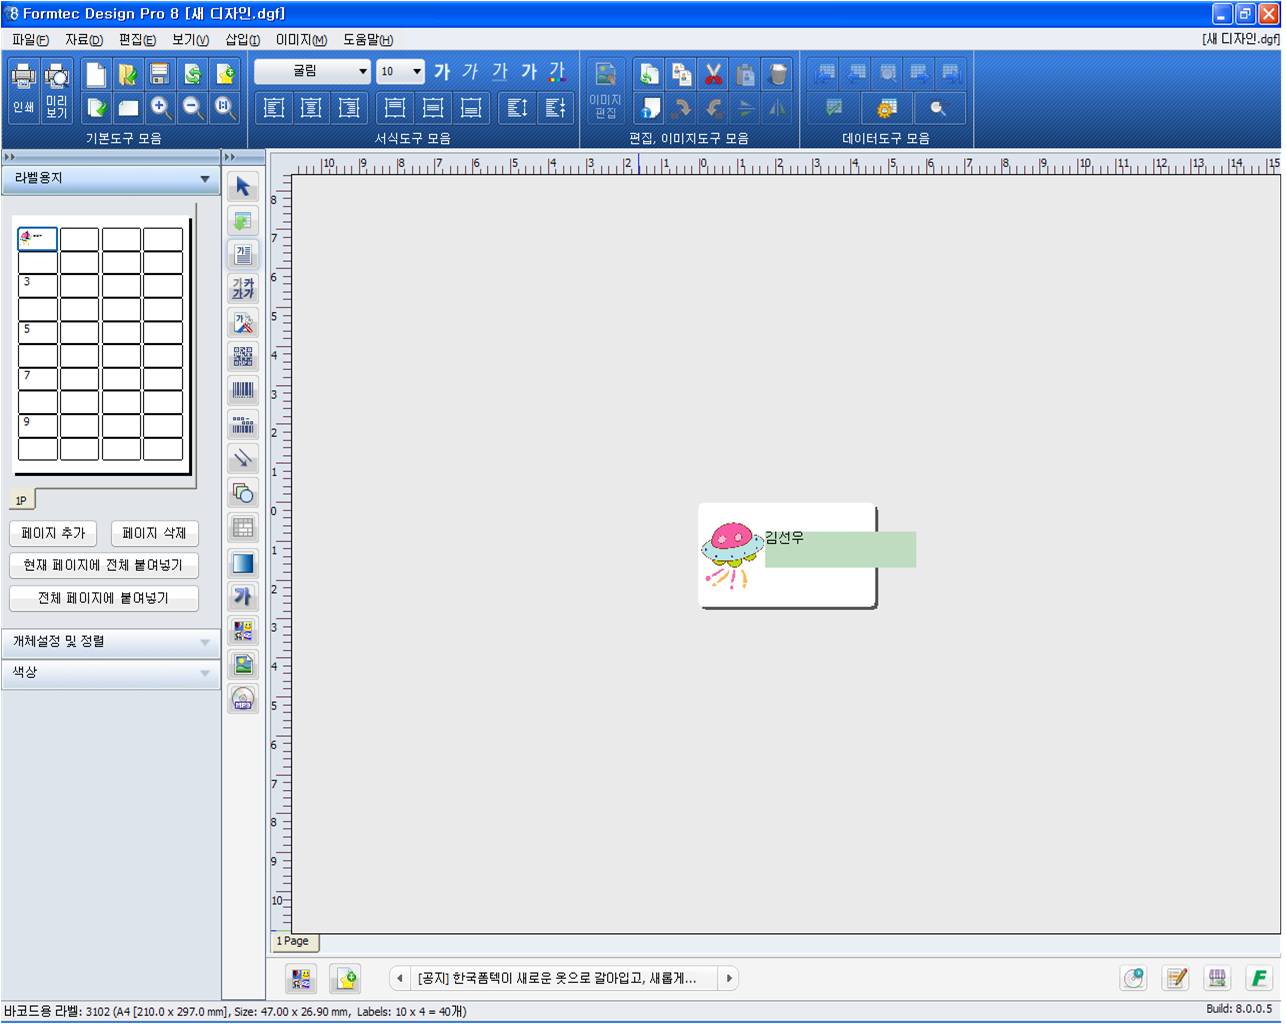Show previous notice with left arrow

click(x=399, y=978)
